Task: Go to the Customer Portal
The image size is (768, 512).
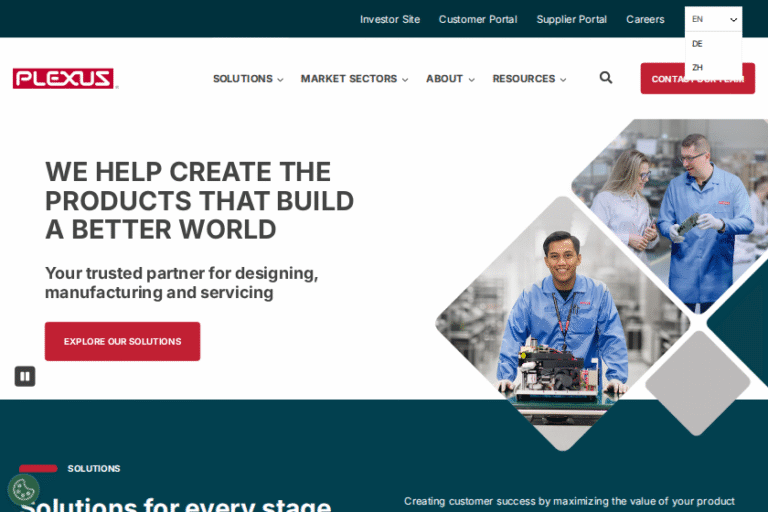Action: pyautogui.click(x=478, y=19)
